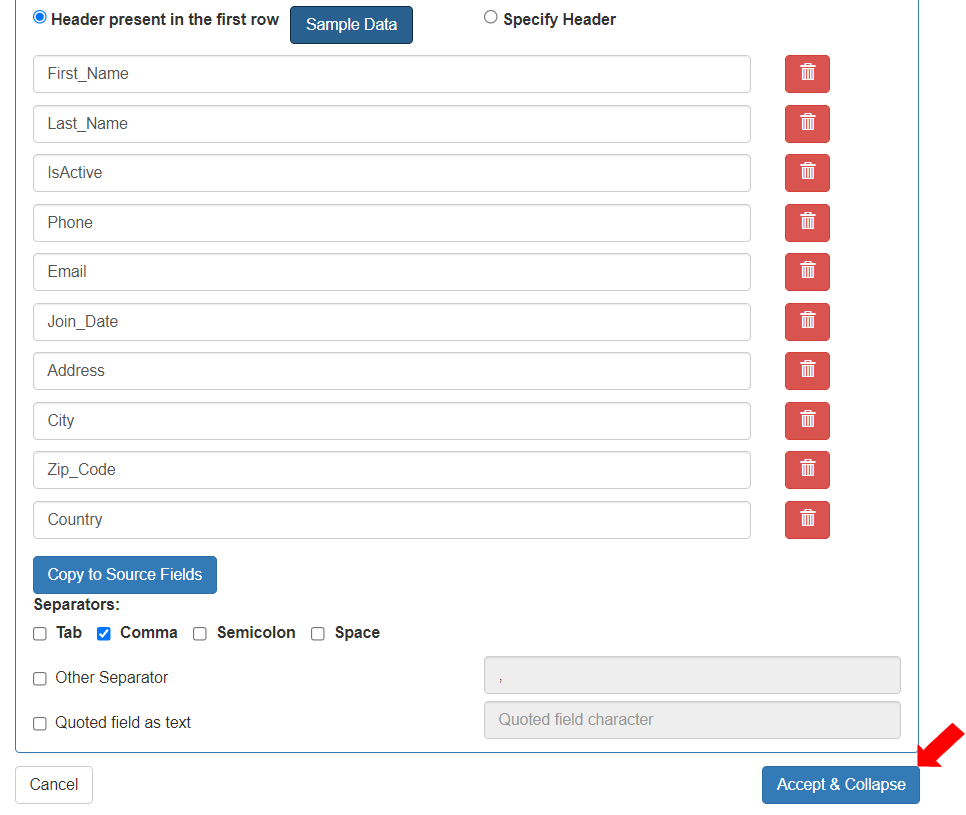Enable the Other Separator option
Viewport: 966px width, 815px height.
tap(39, 678)
